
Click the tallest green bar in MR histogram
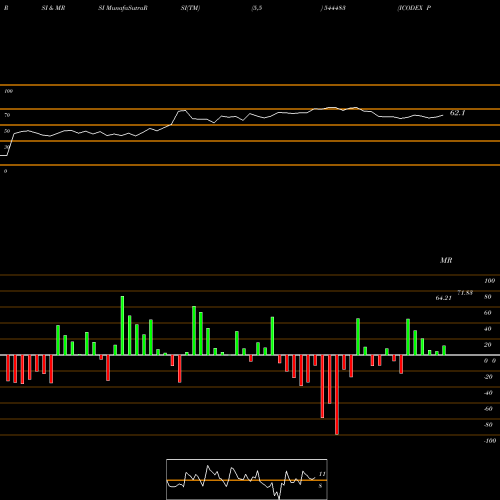pyautogui.click(x=122, y=325)
